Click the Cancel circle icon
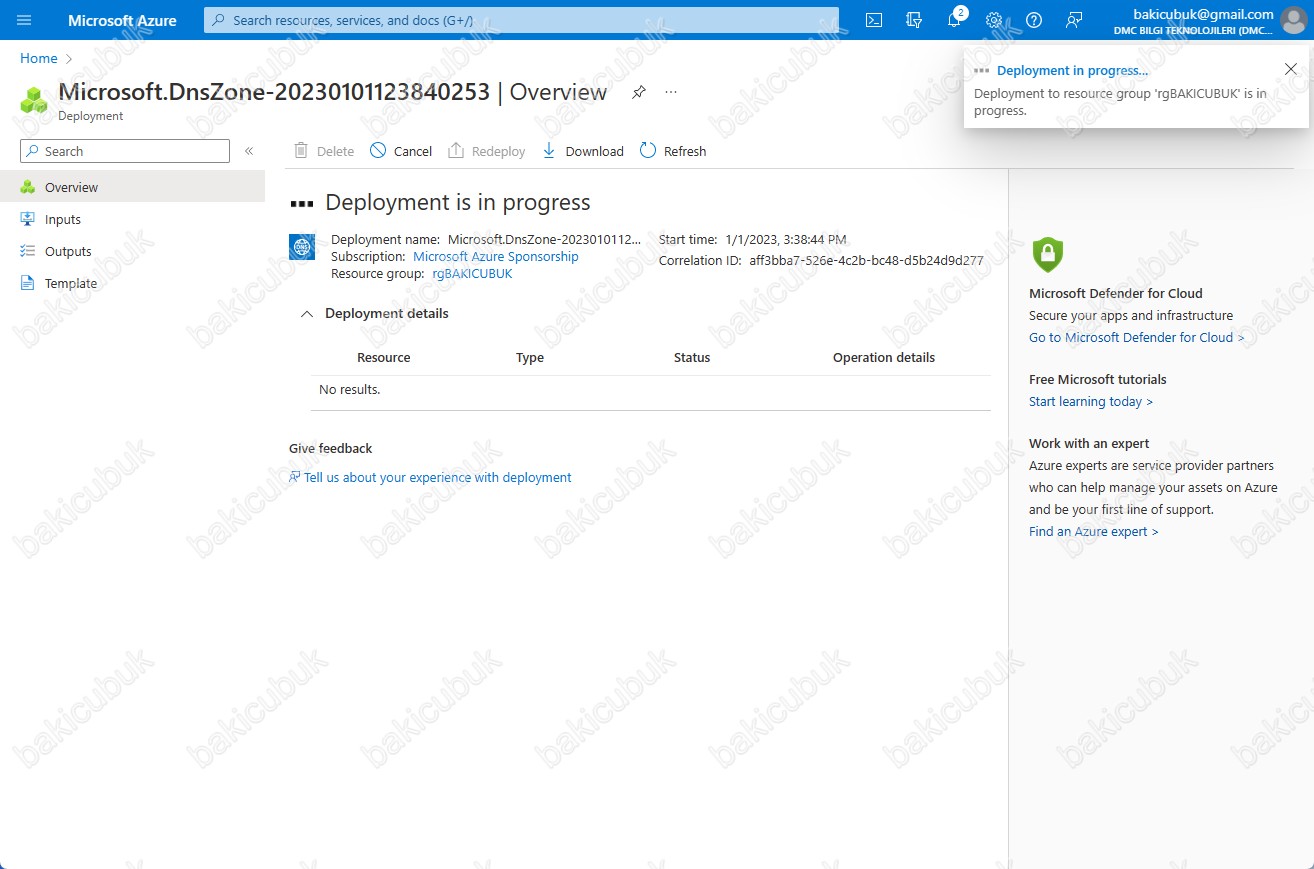The image size is (1314, 869). (378, 151)
